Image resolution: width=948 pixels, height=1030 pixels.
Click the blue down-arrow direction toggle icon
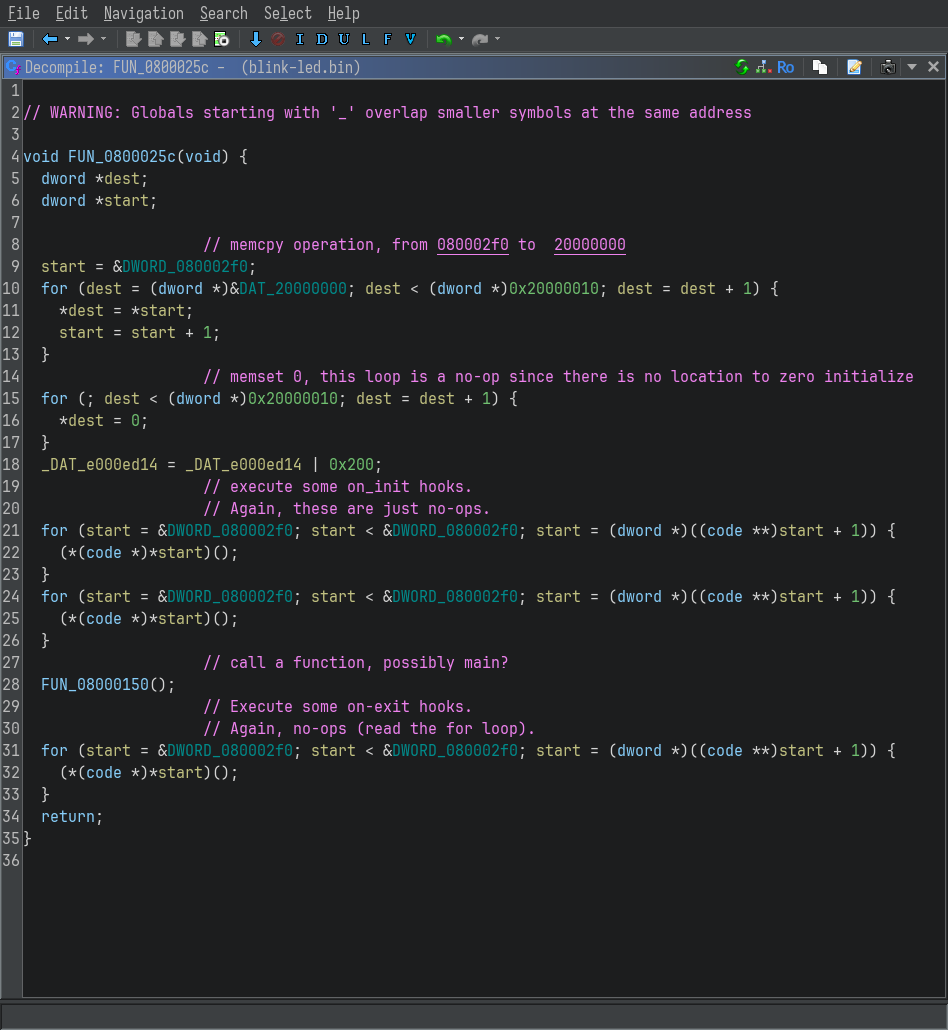[x=255, y=39]
